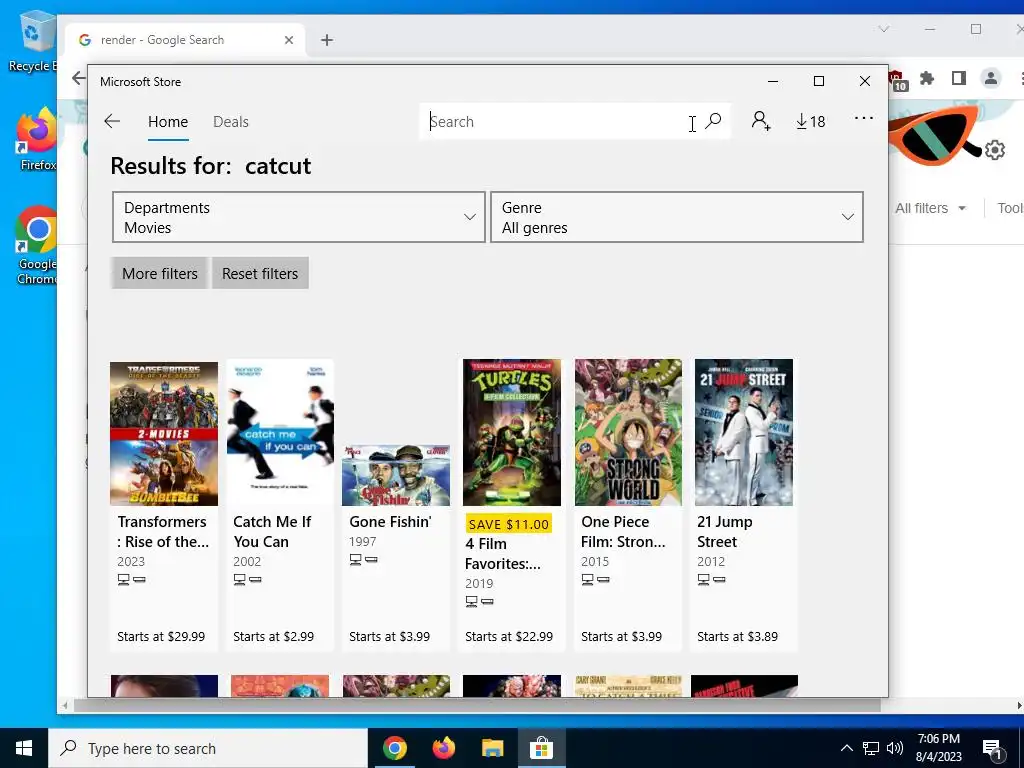Open downloads and updates (18)

[810, 121]
